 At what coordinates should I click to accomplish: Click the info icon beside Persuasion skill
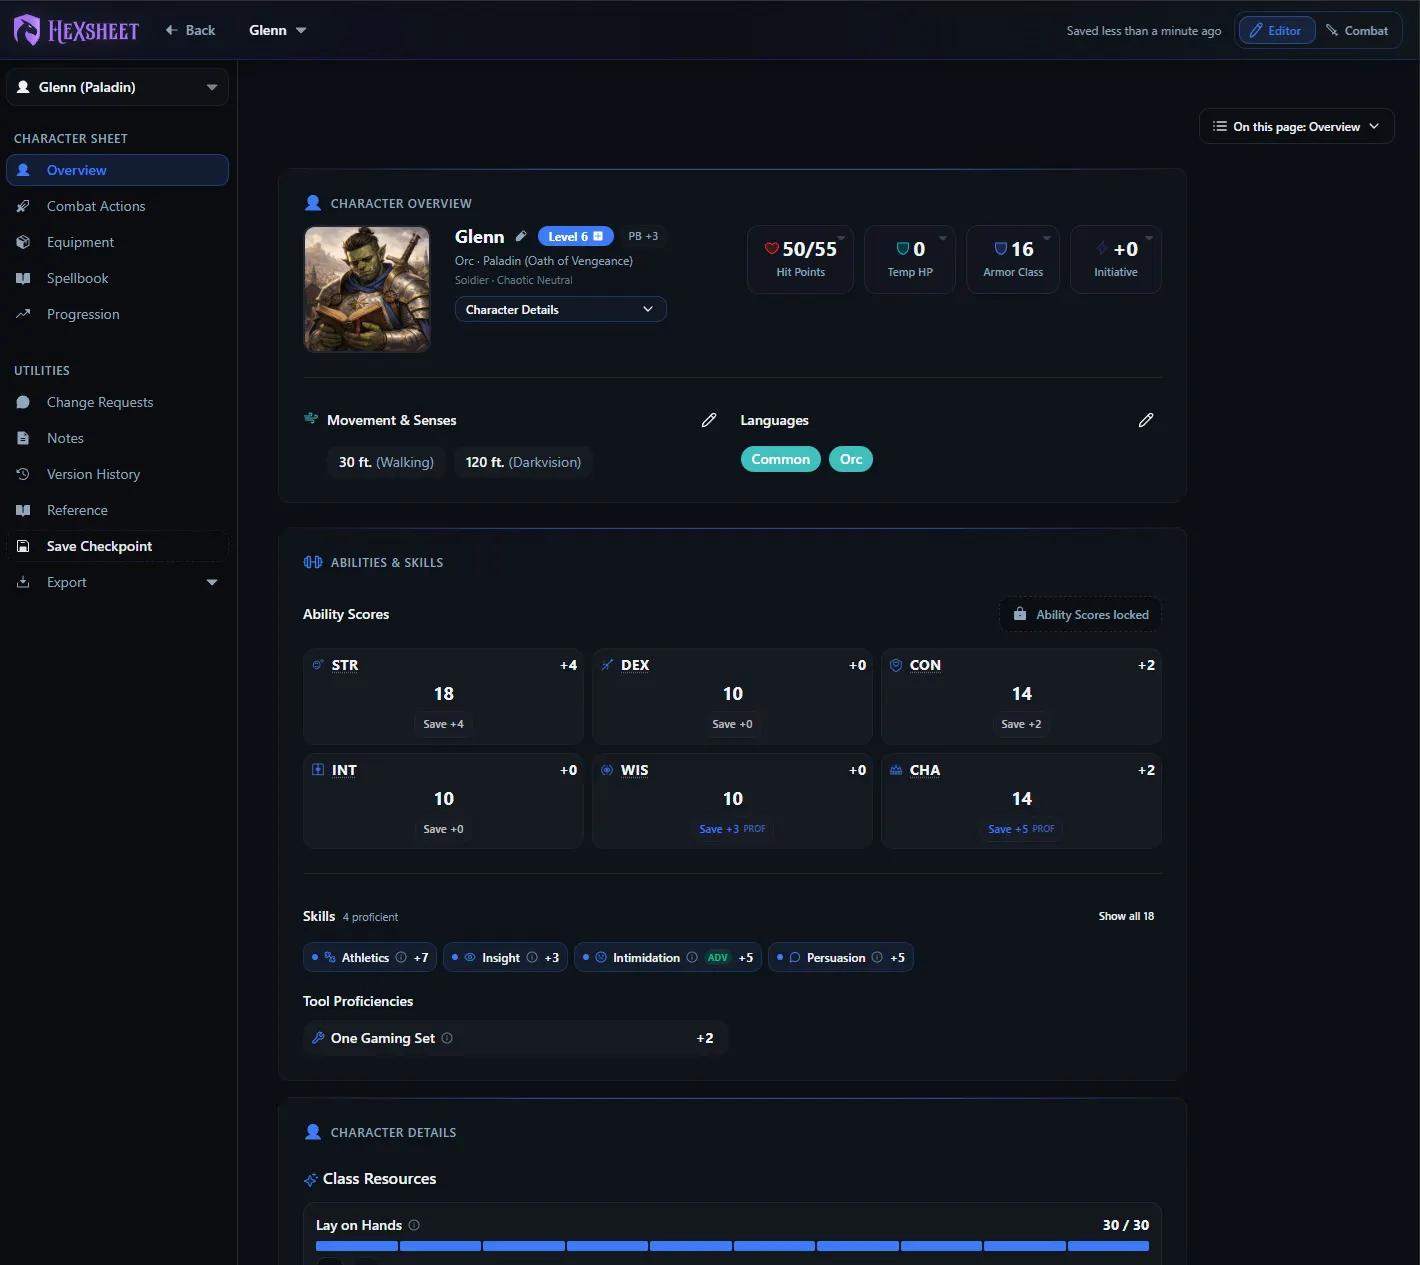[x=877, y=957]
